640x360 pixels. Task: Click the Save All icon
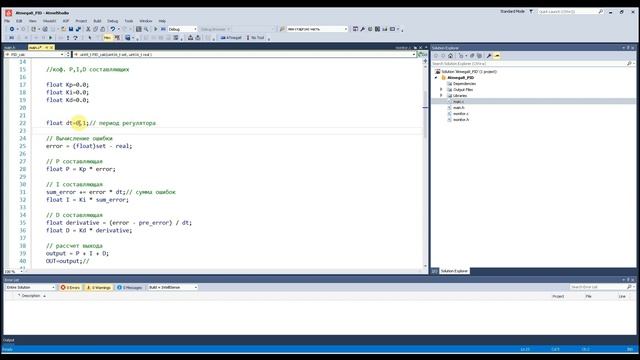78,29
